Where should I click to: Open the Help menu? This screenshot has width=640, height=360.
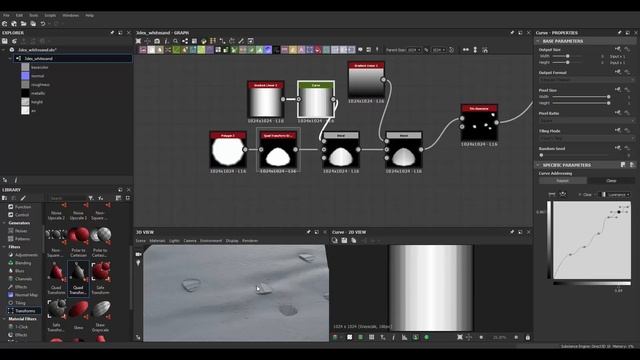[x=89, y=15]
